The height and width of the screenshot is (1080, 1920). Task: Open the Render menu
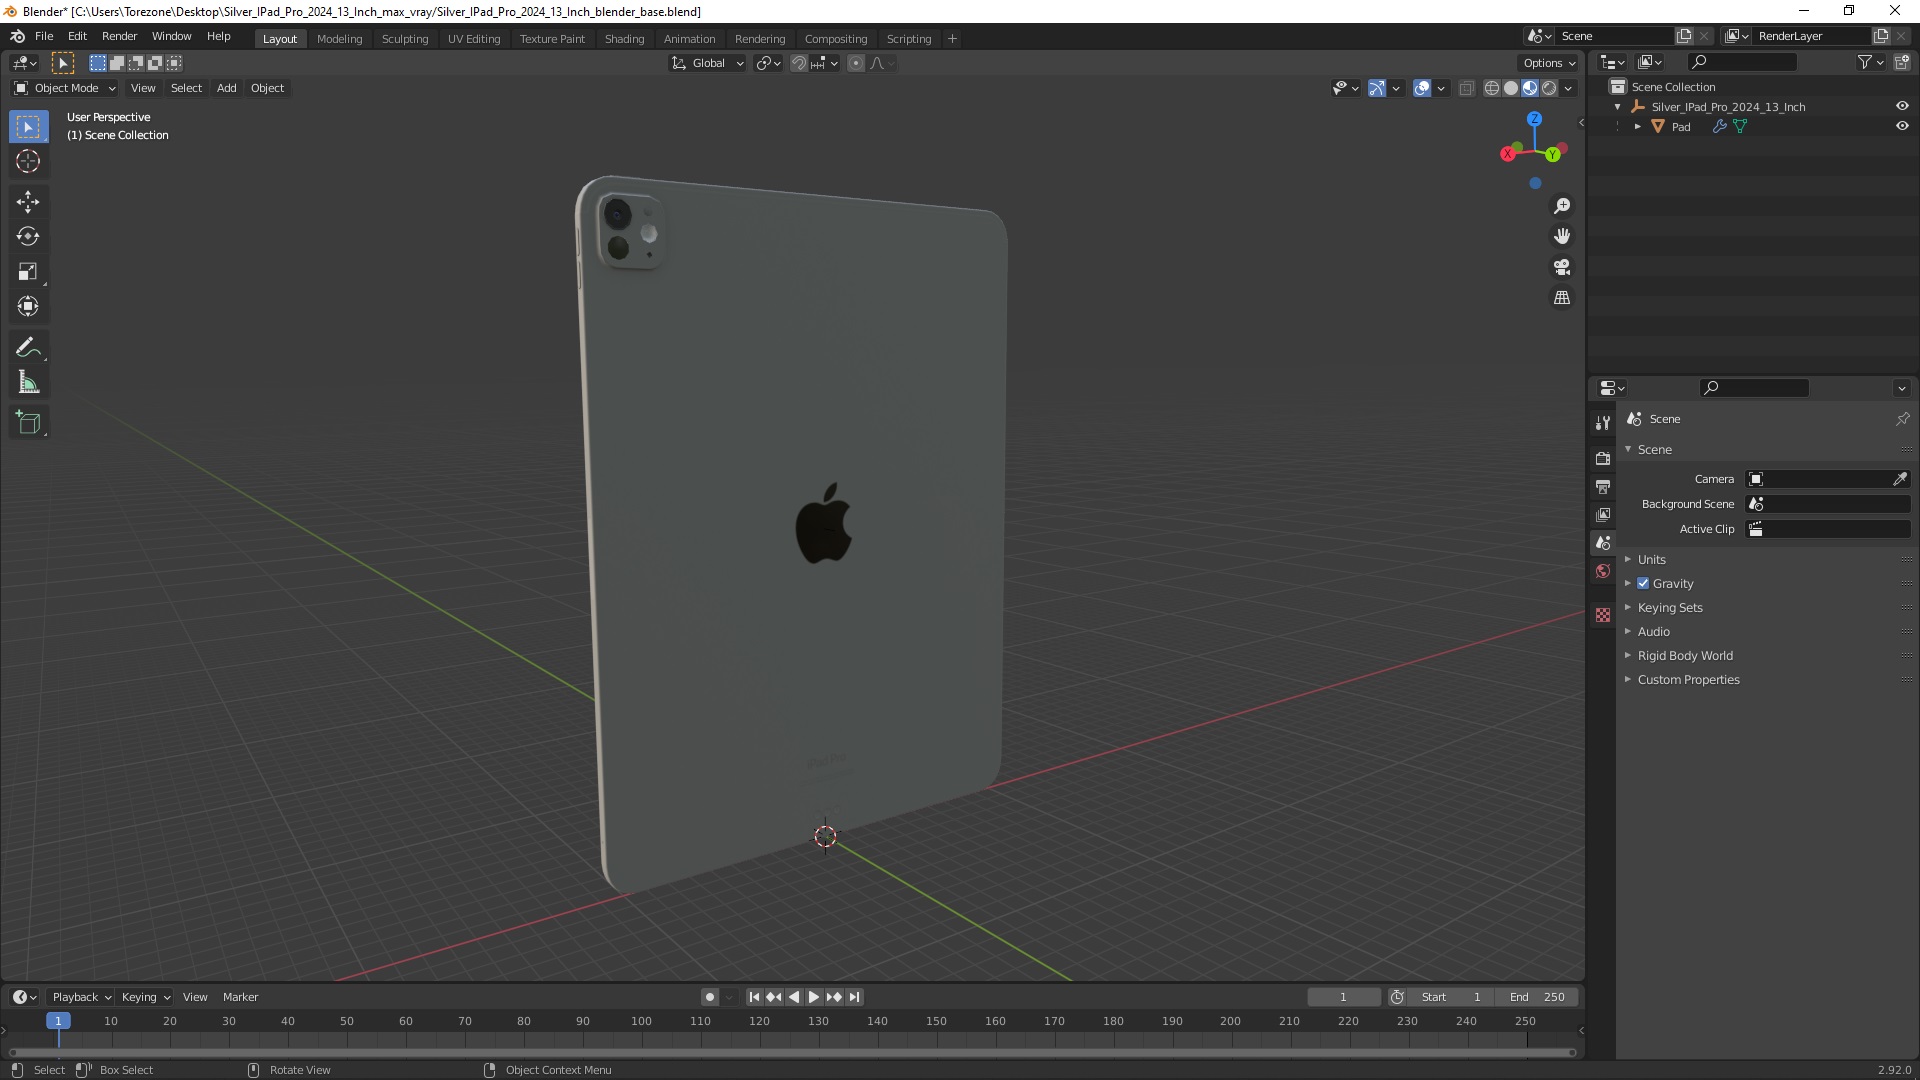(x=119, y=36)
